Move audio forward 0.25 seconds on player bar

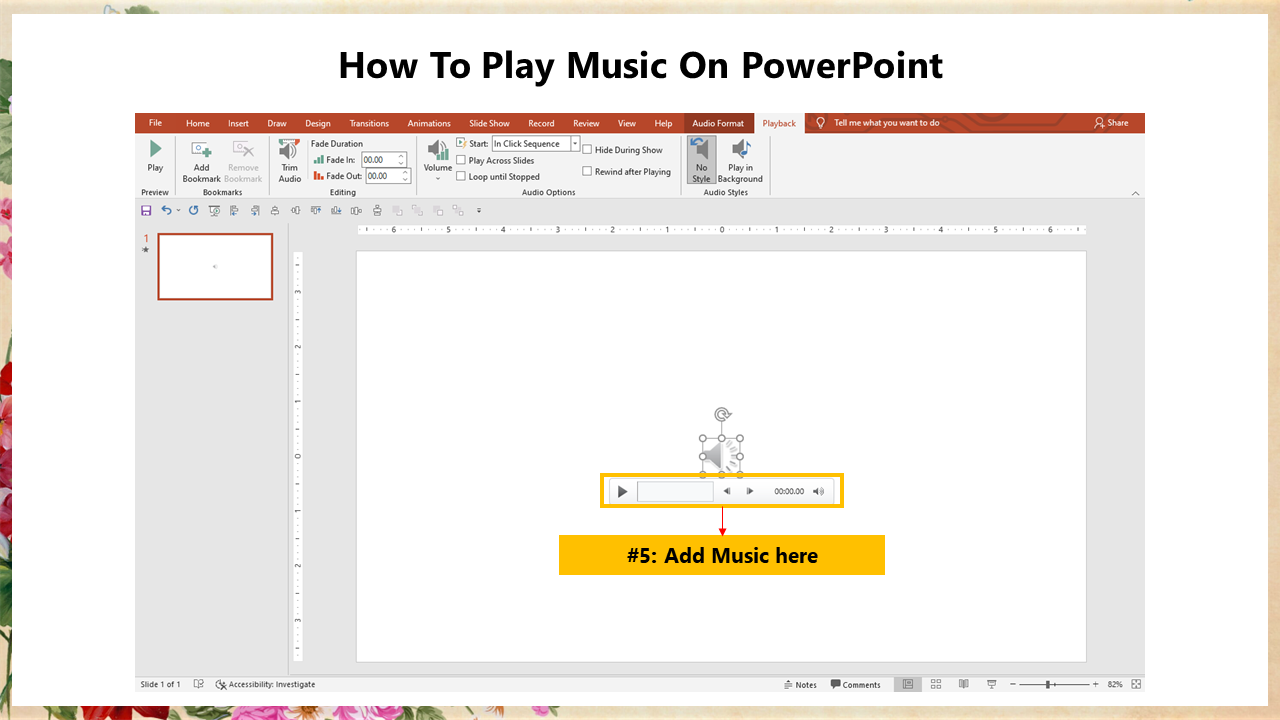[x=750, y=491]
